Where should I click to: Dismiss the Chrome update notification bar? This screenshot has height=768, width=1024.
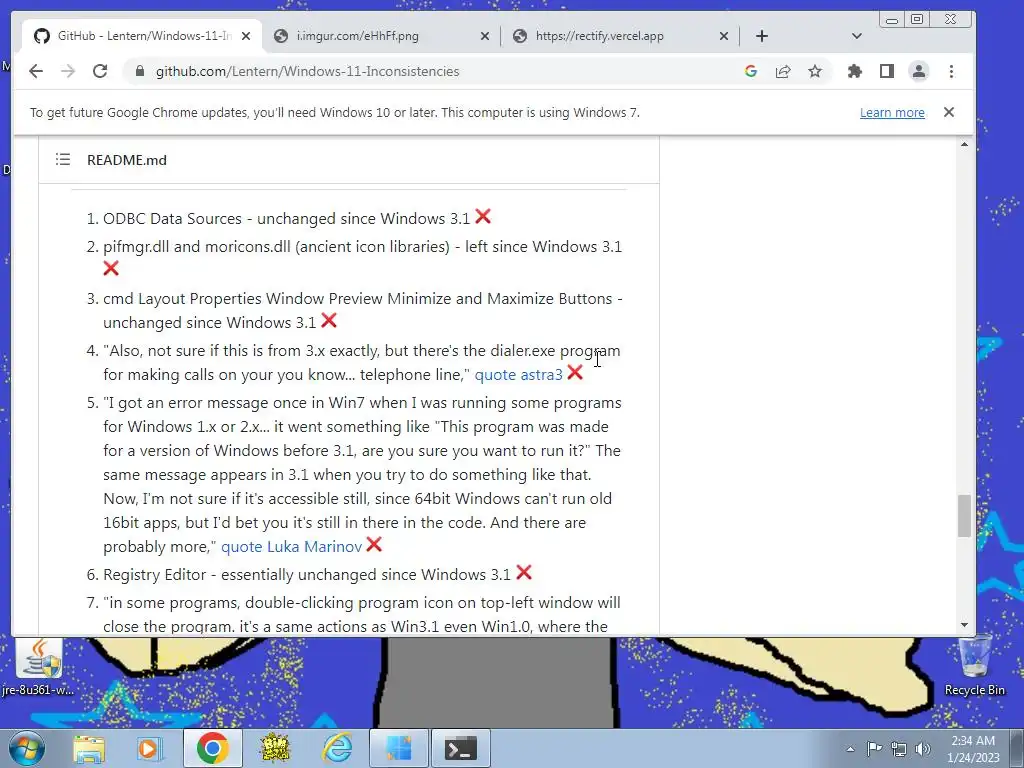949,112
